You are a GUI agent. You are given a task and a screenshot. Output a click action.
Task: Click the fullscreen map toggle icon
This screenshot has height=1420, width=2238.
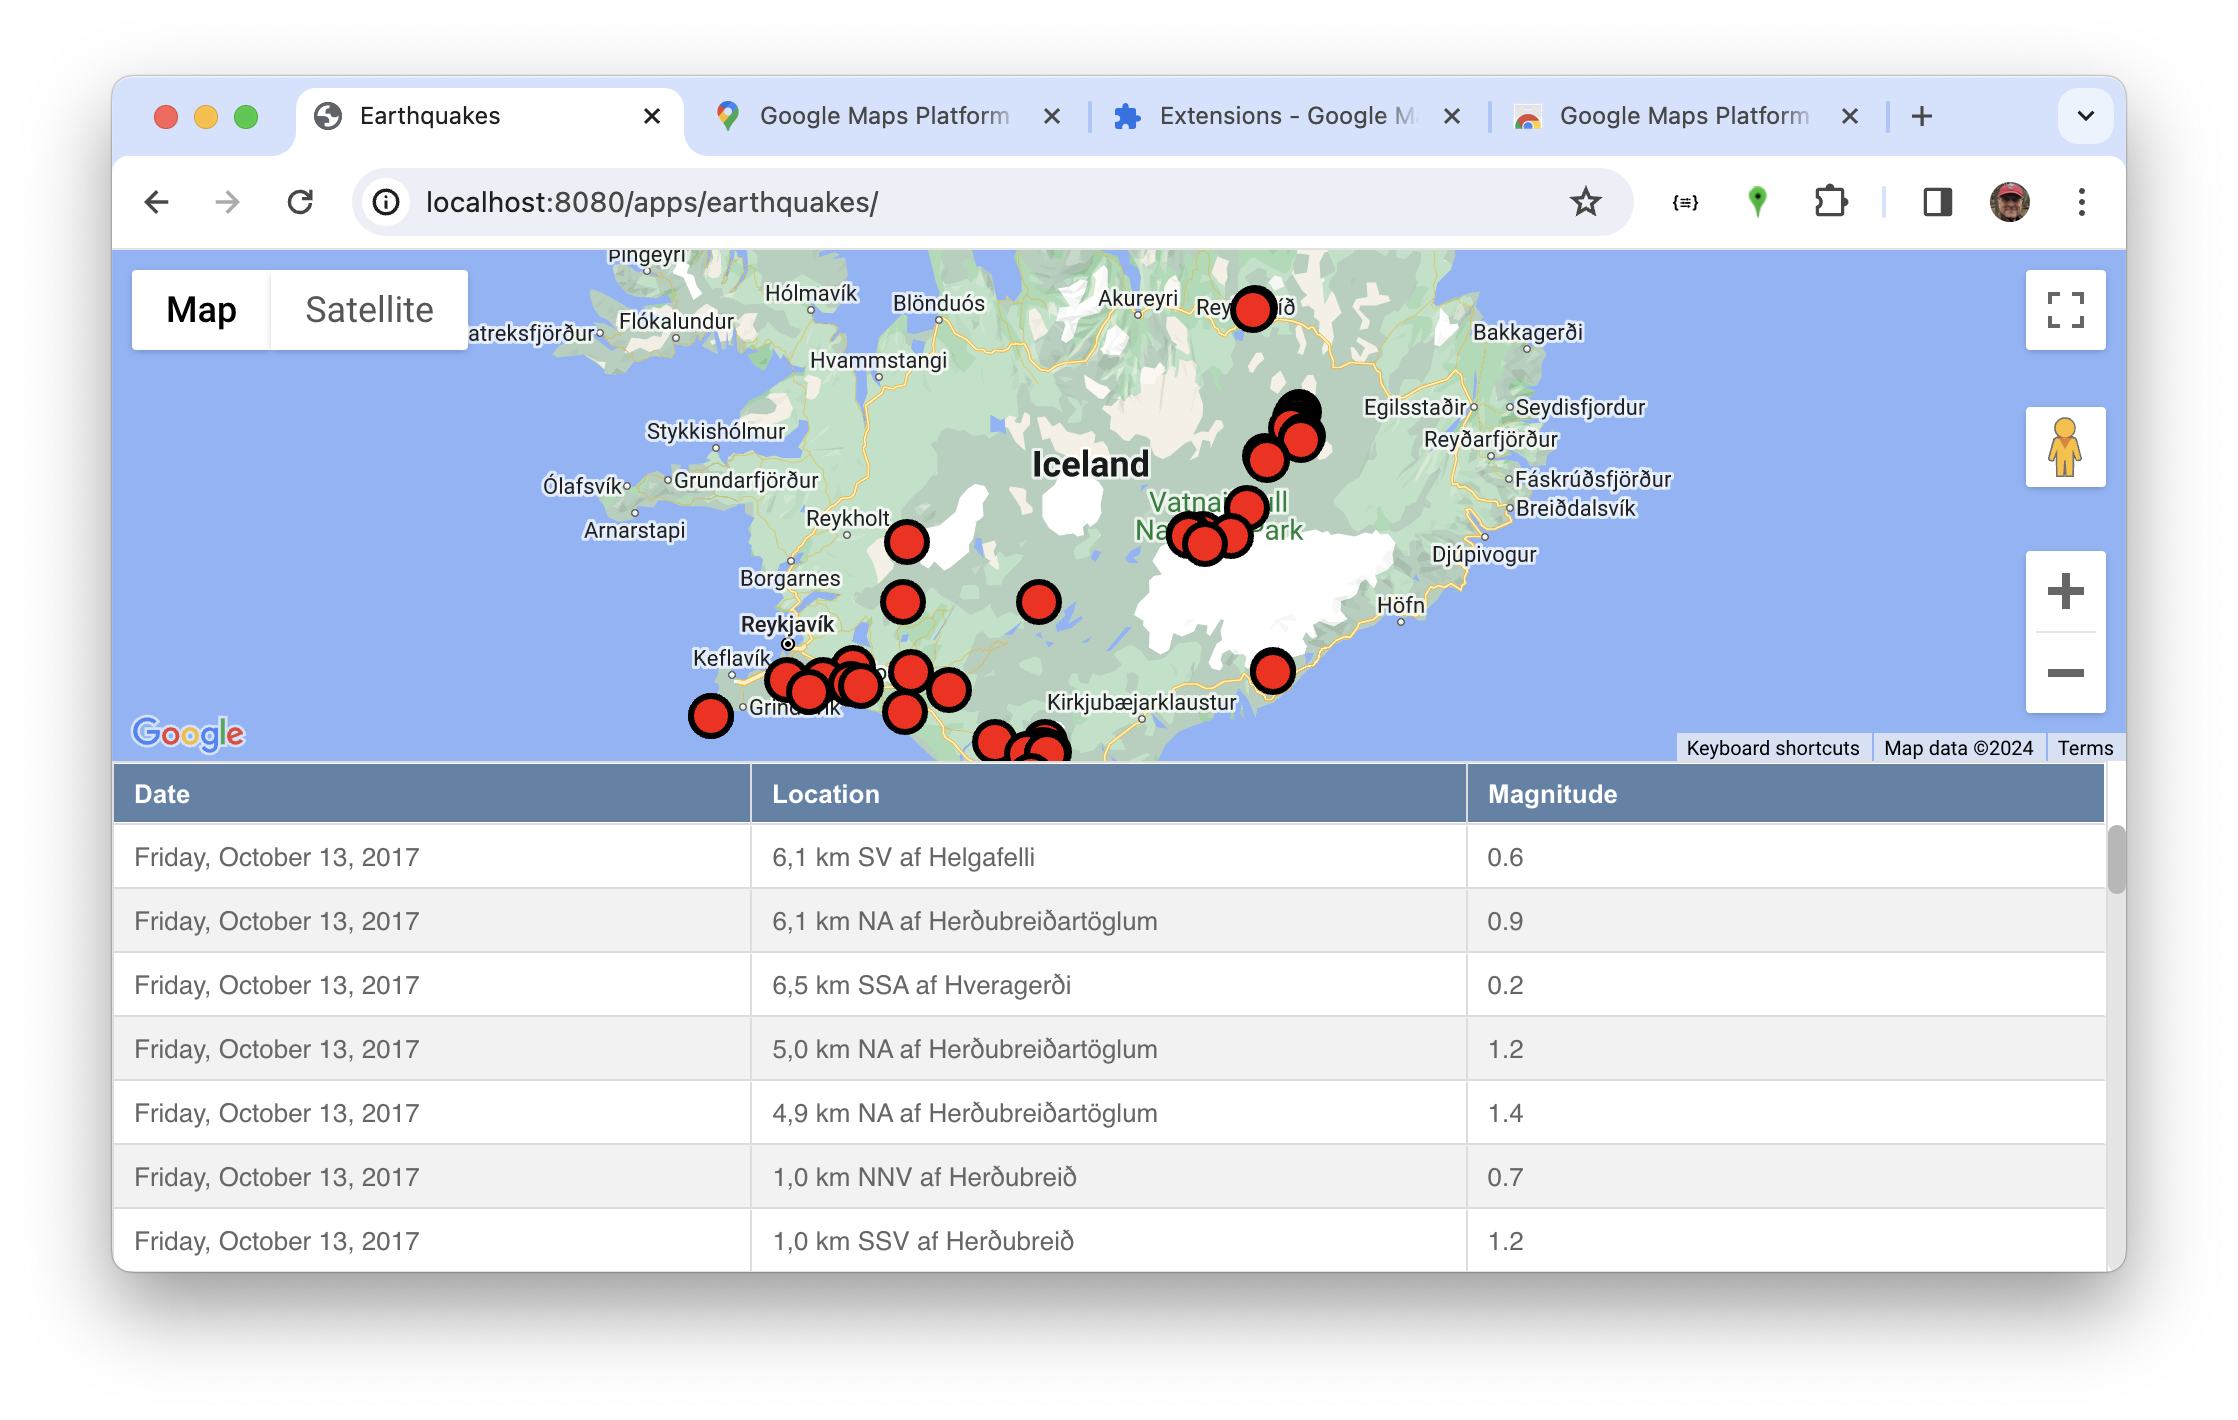(x=2065, y=310)
